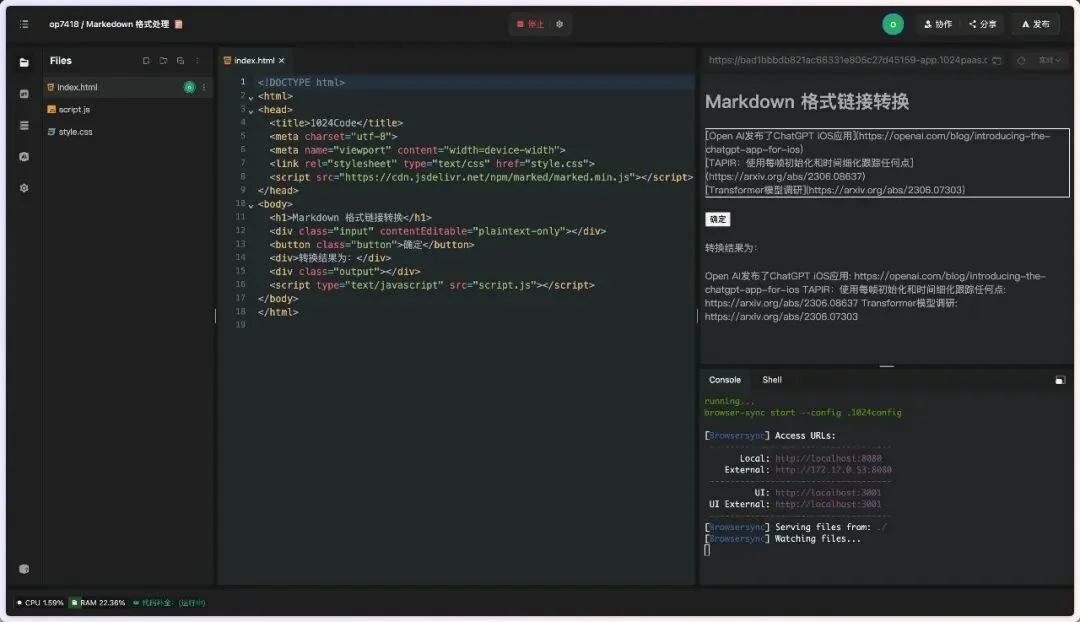The image size is (1080, 622).
Task: Click into the Markdown input text box
Action: (887, 163)
